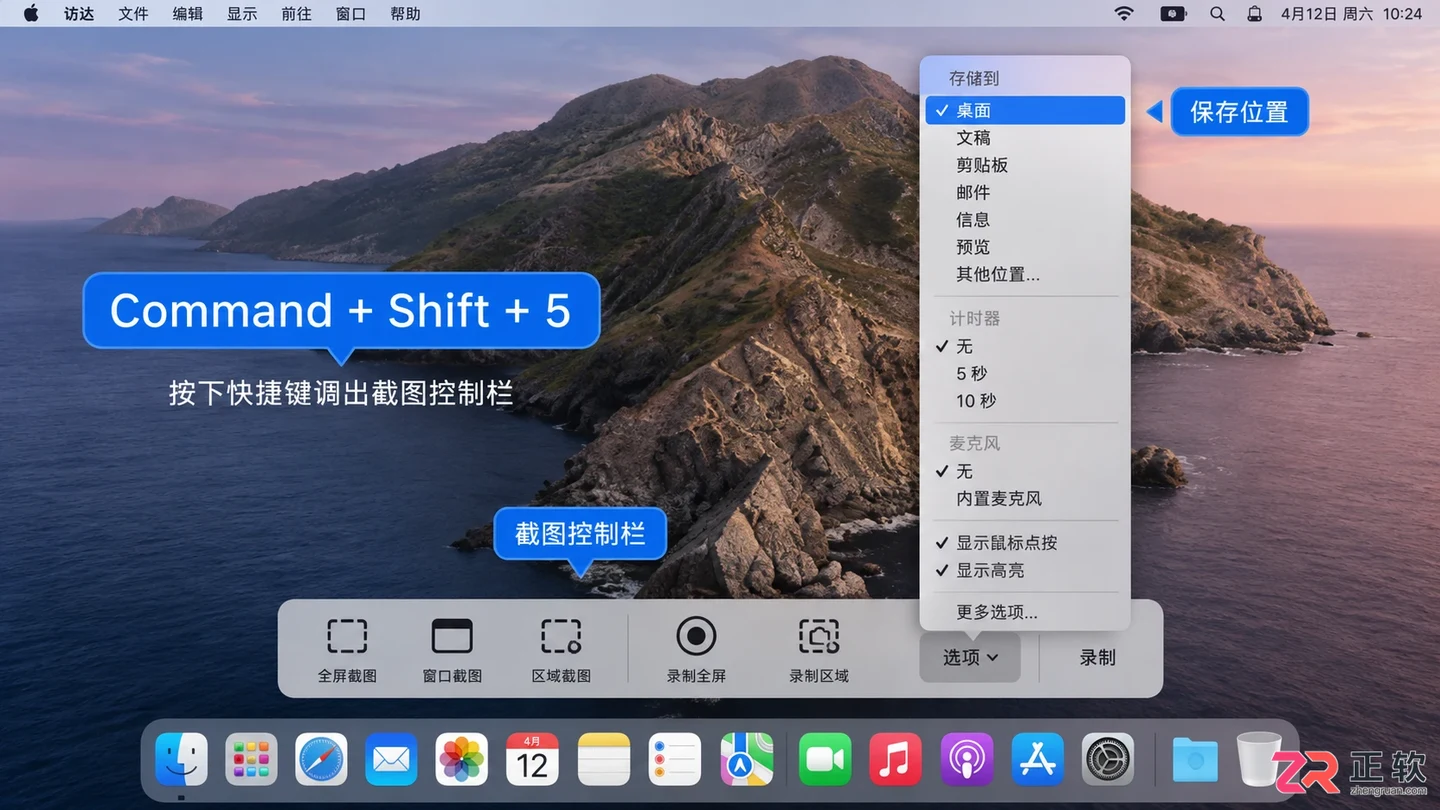Image resolution: width=1440 pixels, height=810 pixels.
Task: Open Photos app from Dock
Action: [462, 759]
